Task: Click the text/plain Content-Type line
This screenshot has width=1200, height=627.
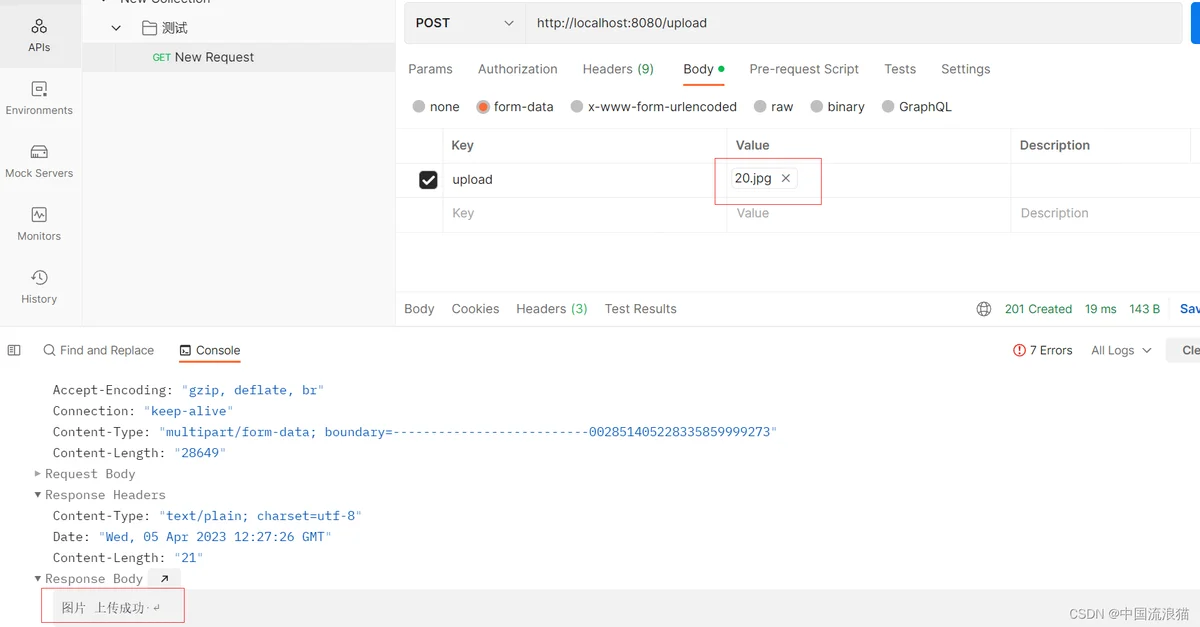Action: point(207,516)
